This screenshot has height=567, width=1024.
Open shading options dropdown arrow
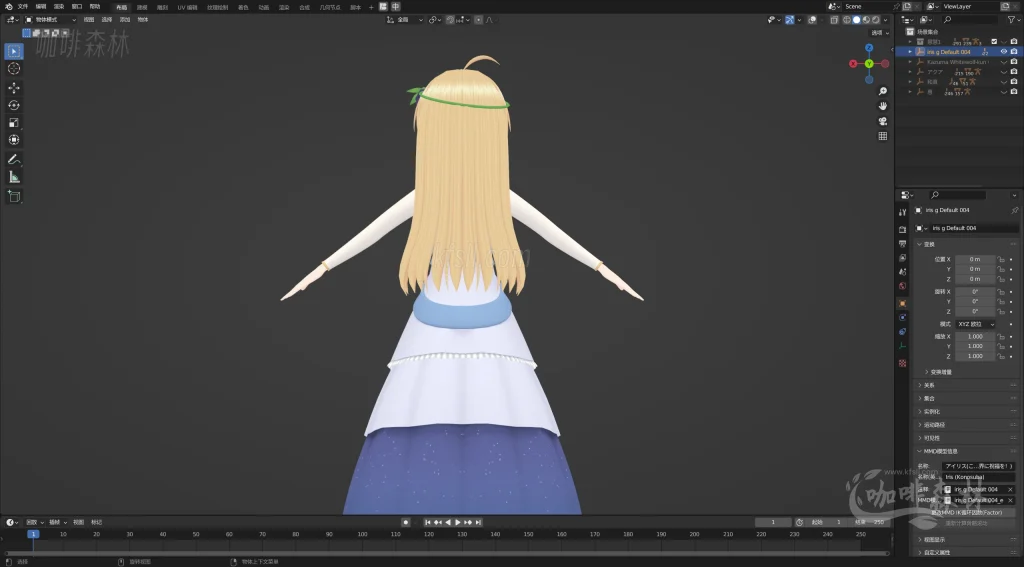886,20
